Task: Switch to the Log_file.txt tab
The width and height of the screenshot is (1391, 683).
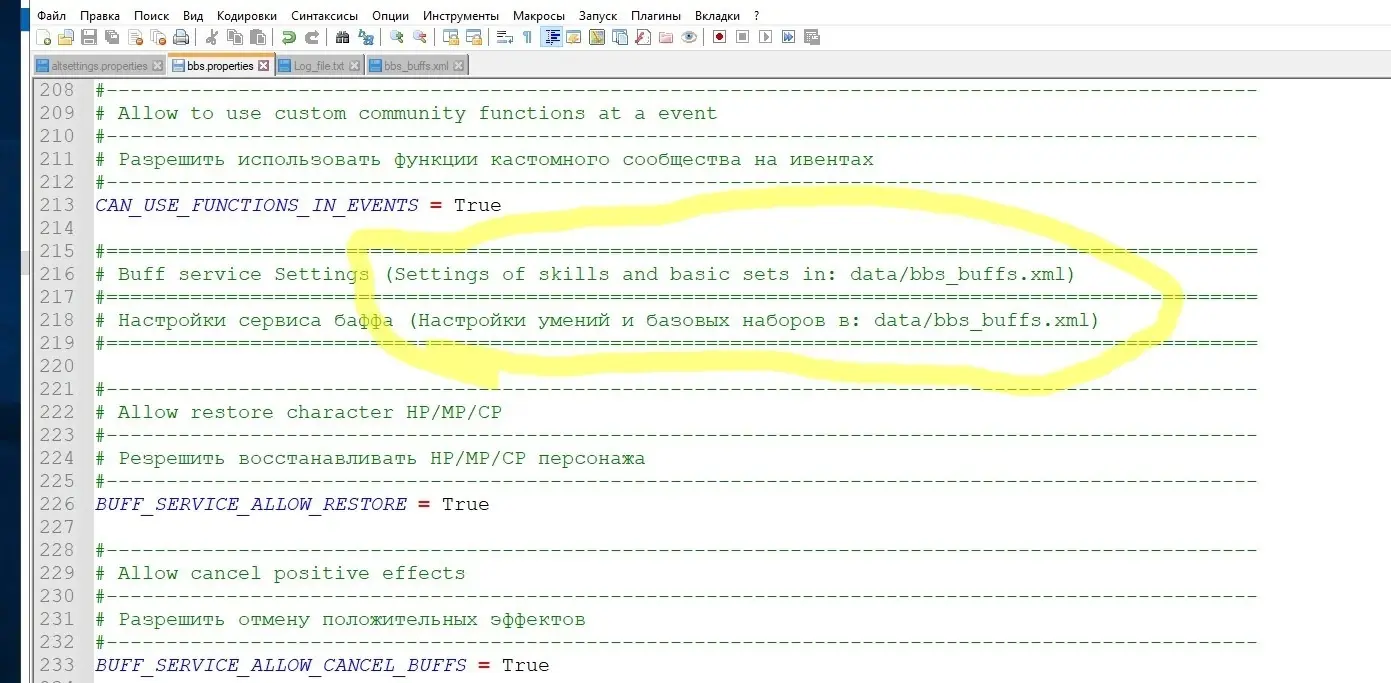Action: pos(318,66)
